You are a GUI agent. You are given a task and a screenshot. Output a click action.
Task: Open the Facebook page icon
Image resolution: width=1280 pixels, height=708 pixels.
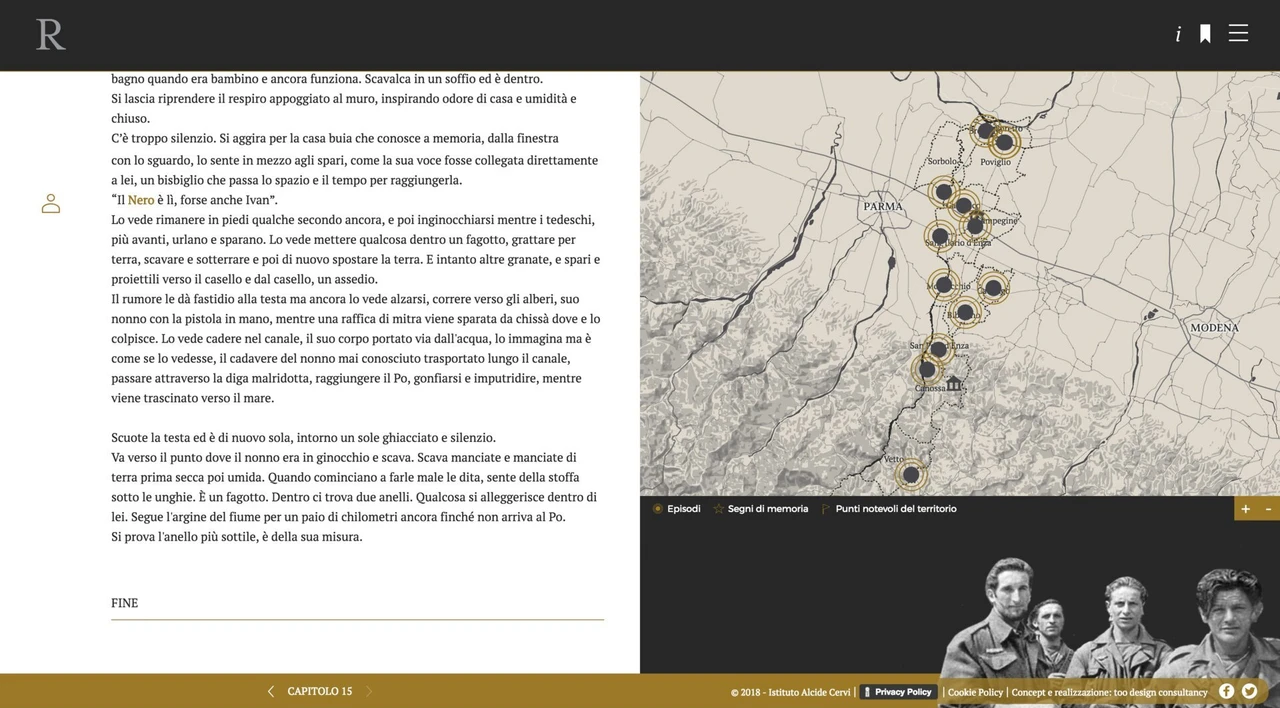point(1227,691)
